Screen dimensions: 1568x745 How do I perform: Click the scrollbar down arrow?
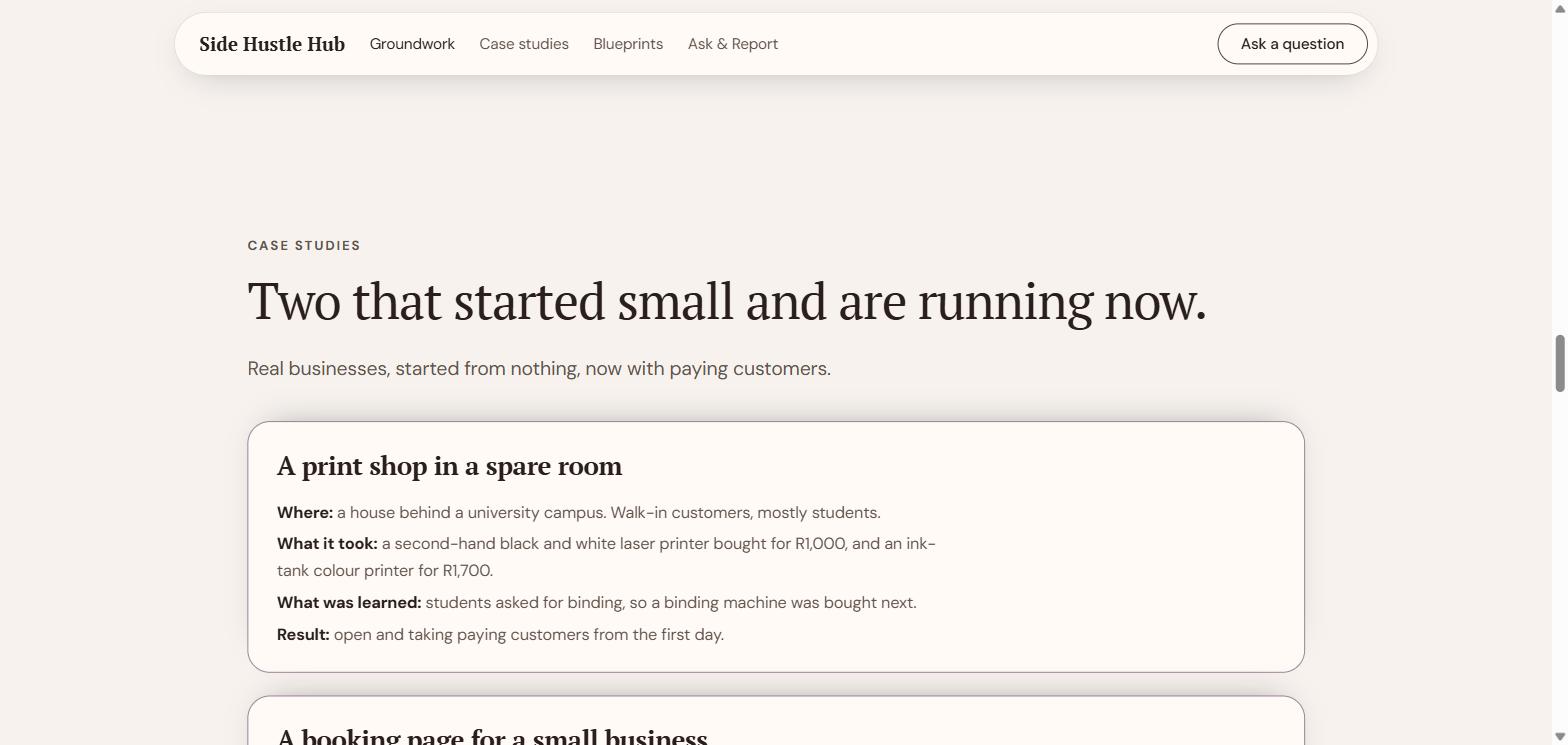click(1559, 737)
